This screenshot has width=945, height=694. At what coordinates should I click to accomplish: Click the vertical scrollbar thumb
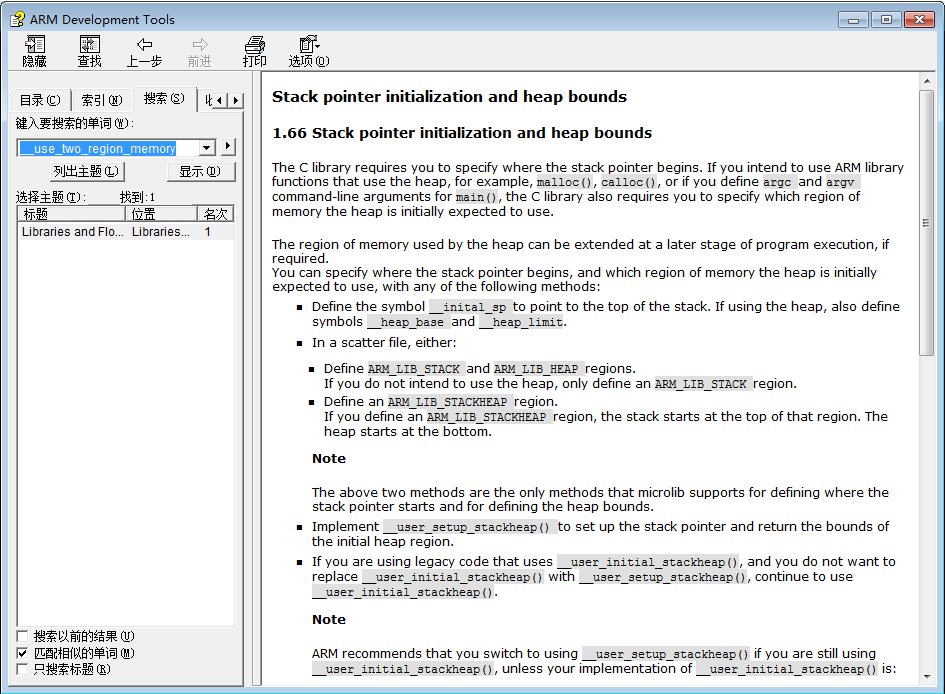coord(926,223)
